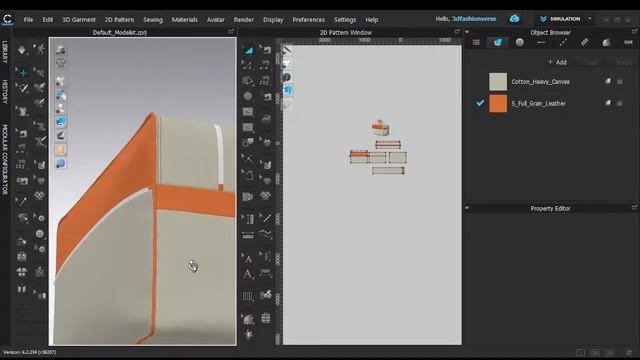Open the Sewing menu
The width and height of the screenshot is (640, 360).
click(153, 20)
